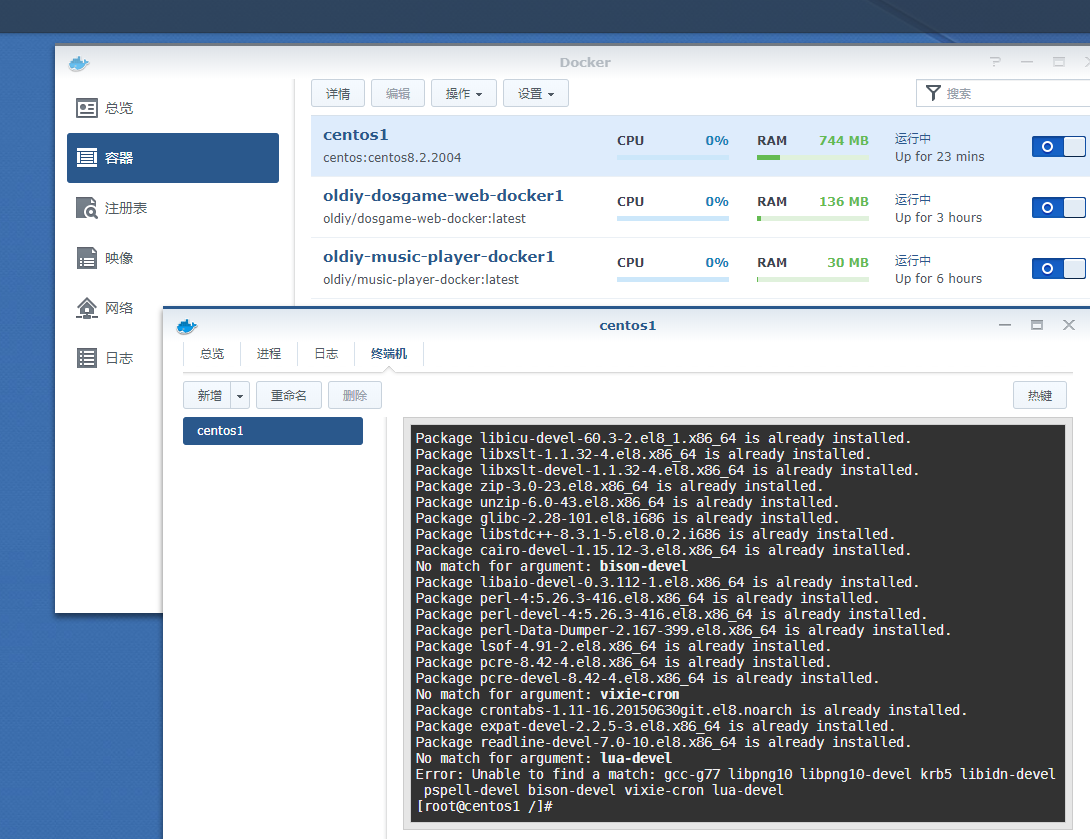The height and width of the screenshot is (839, 1090).
Task: Expand the 操作 action dropdown
Action: pyautogui.click(x=464, y=93)
